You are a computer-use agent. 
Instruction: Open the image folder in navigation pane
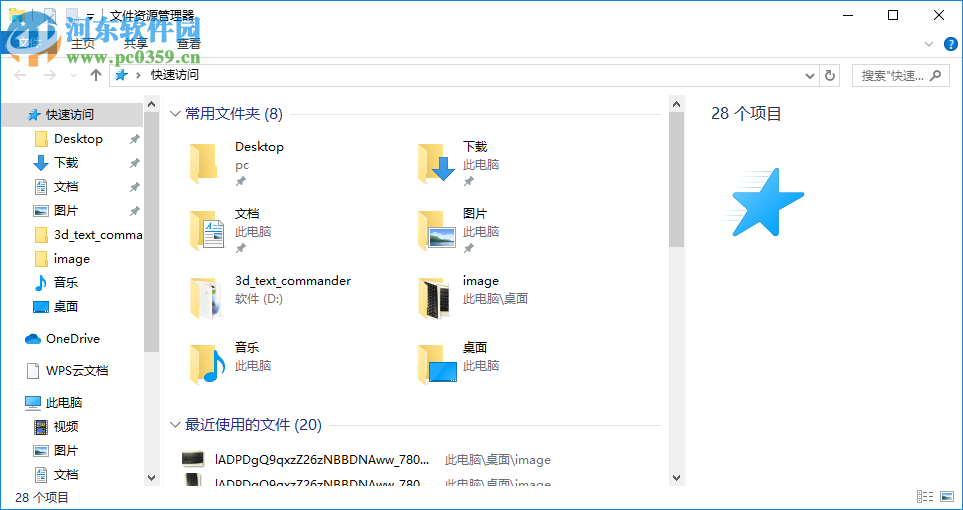click(62, 259)
